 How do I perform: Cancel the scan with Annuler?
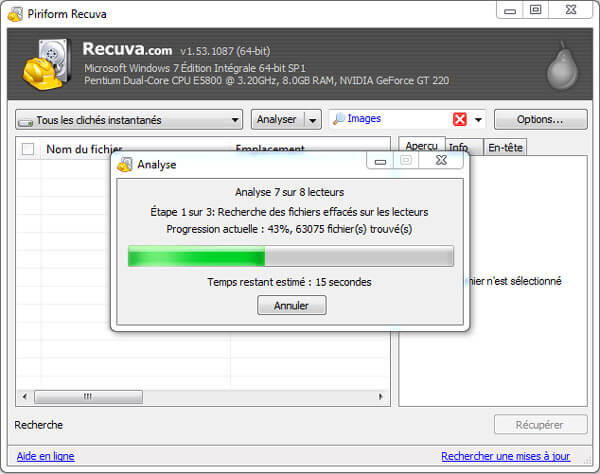point(292,305)
